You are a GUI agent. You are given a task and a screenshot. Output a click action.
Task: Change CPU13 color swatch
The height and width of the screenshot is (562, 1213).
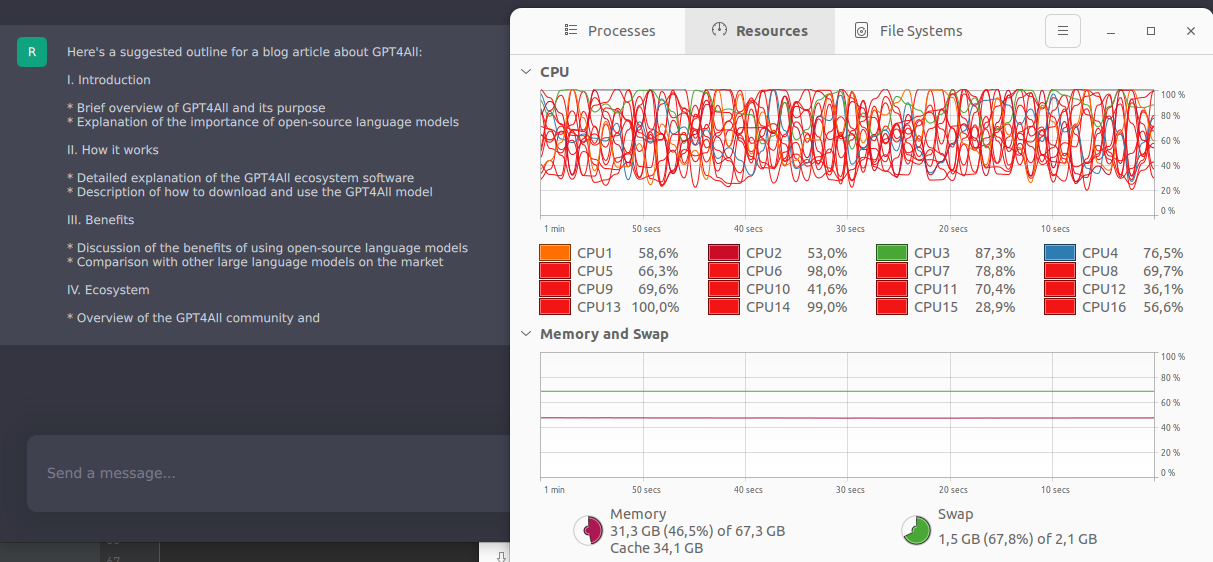tap(555, 307)
